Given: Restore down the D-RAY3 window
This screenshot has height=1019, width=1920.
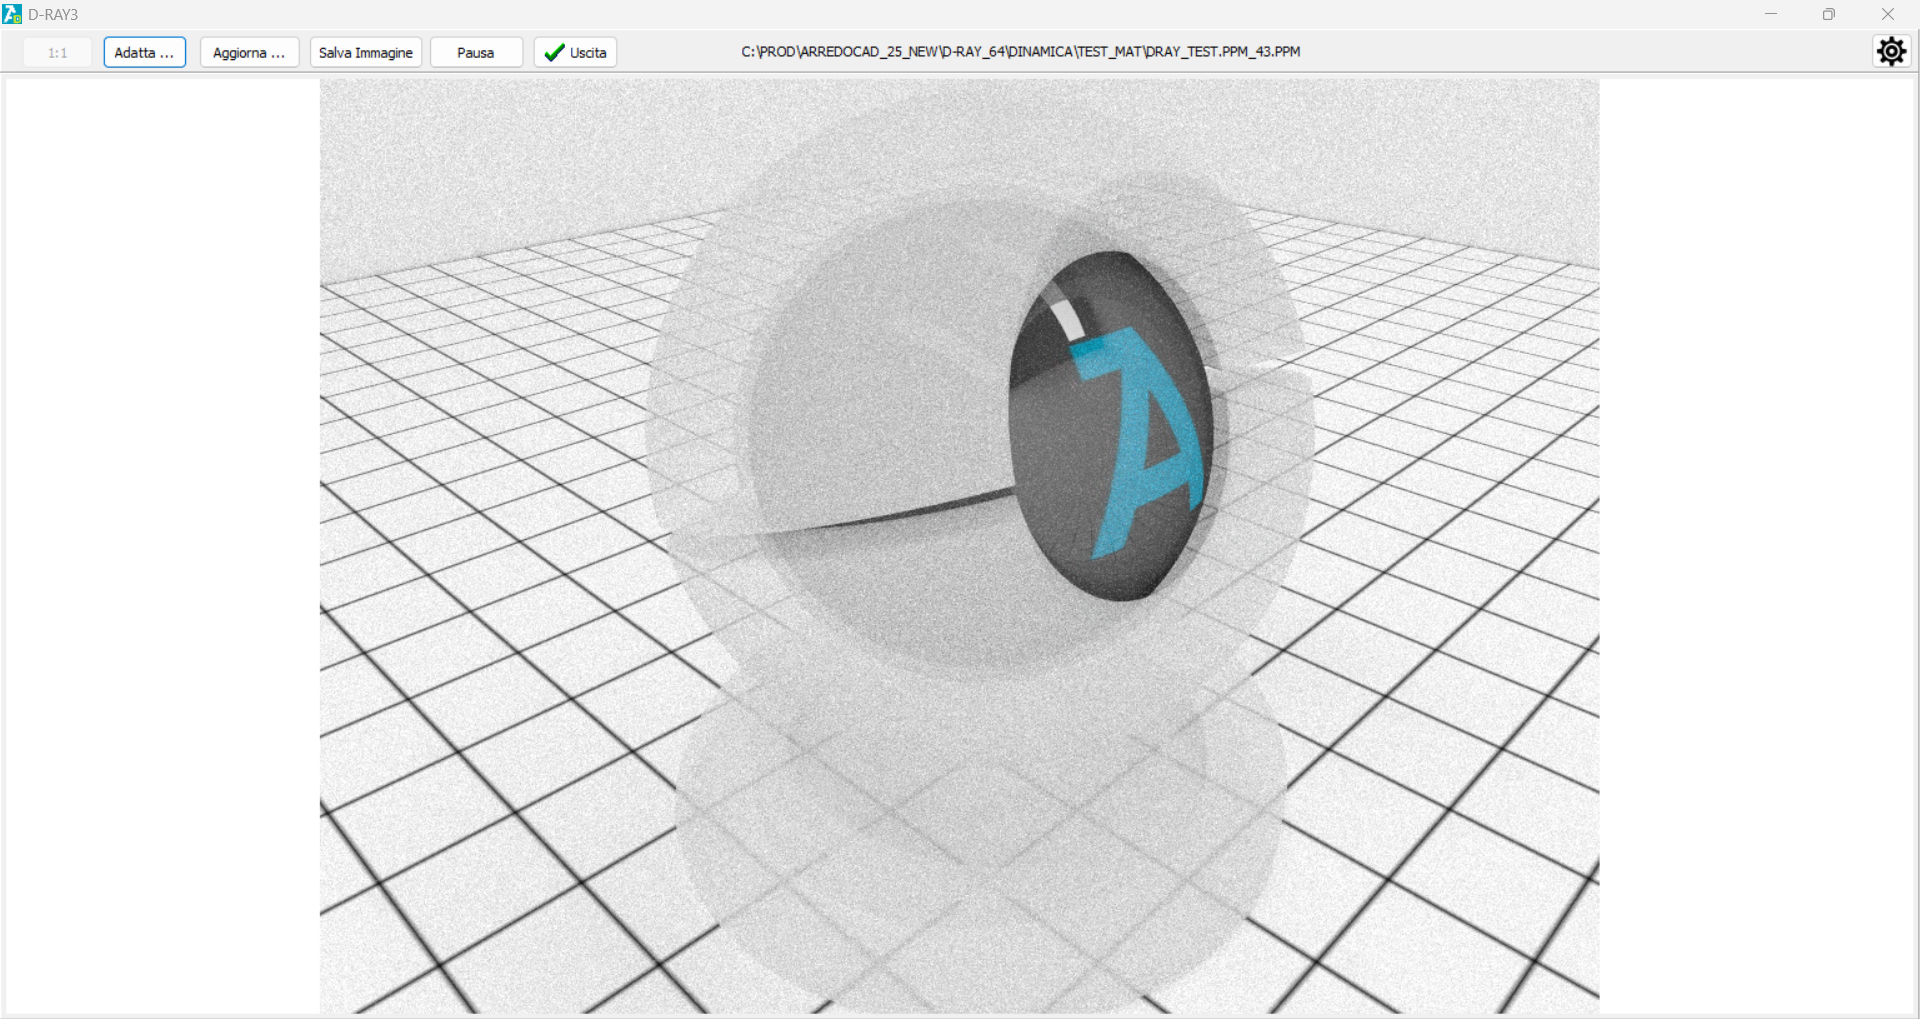Looking at the screenshot, I should click(1829, 14).
